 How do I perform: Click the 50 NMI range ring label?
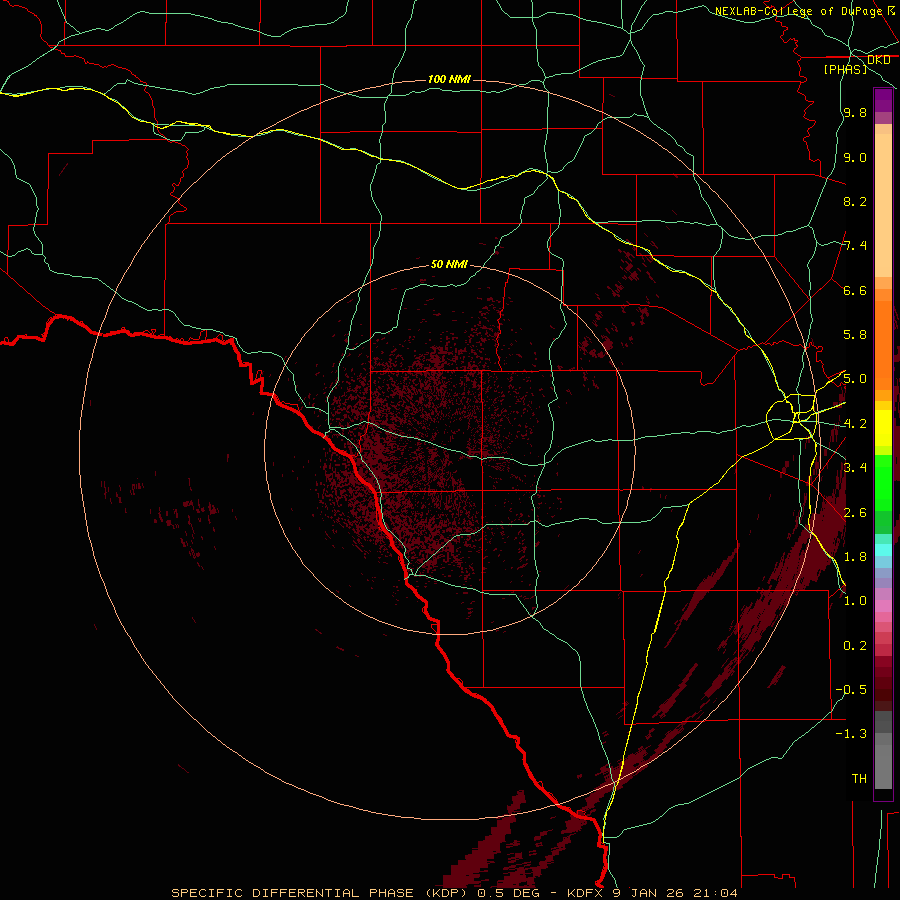point(449,264)
